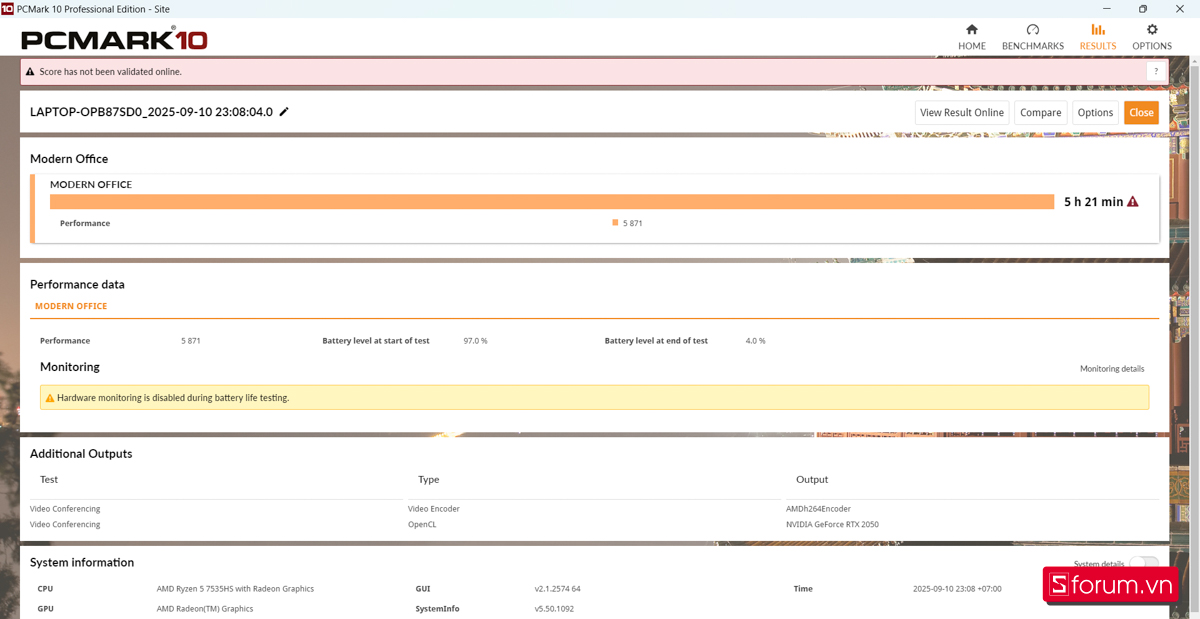Image resolution: width=1200 pixels, height=619 pixels.
Task: Click the Test column header
Action: tap(49, 480)
